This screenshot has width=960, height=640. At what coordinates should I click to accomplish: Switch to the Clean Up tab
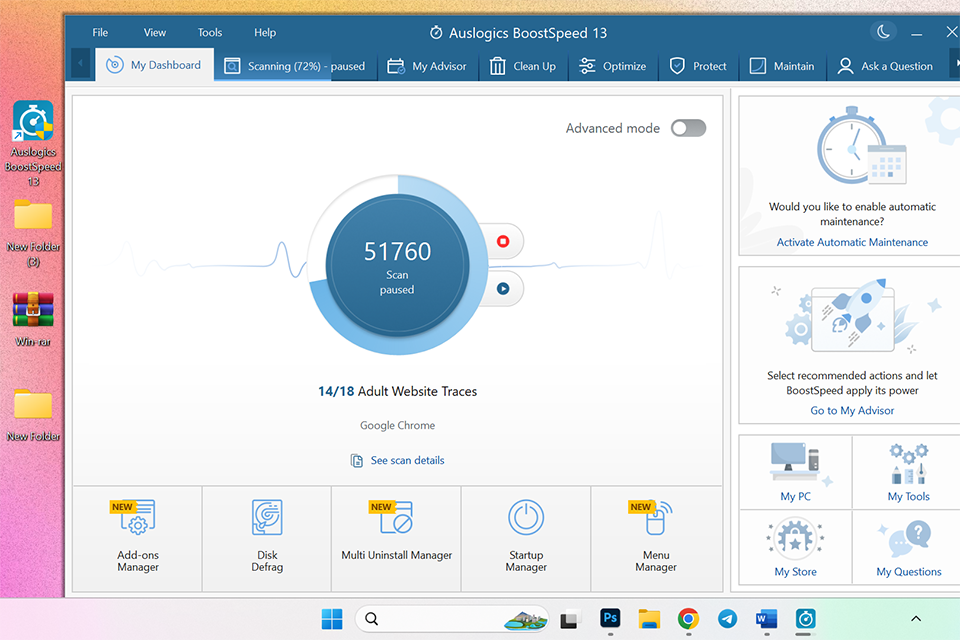point(523,66)
